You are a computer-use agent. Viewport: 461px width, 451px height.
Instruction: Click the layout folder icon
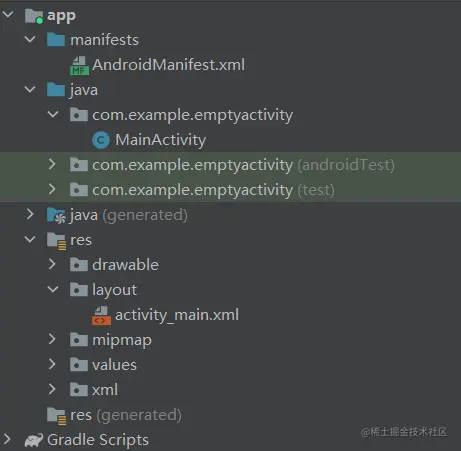point(79,290)
